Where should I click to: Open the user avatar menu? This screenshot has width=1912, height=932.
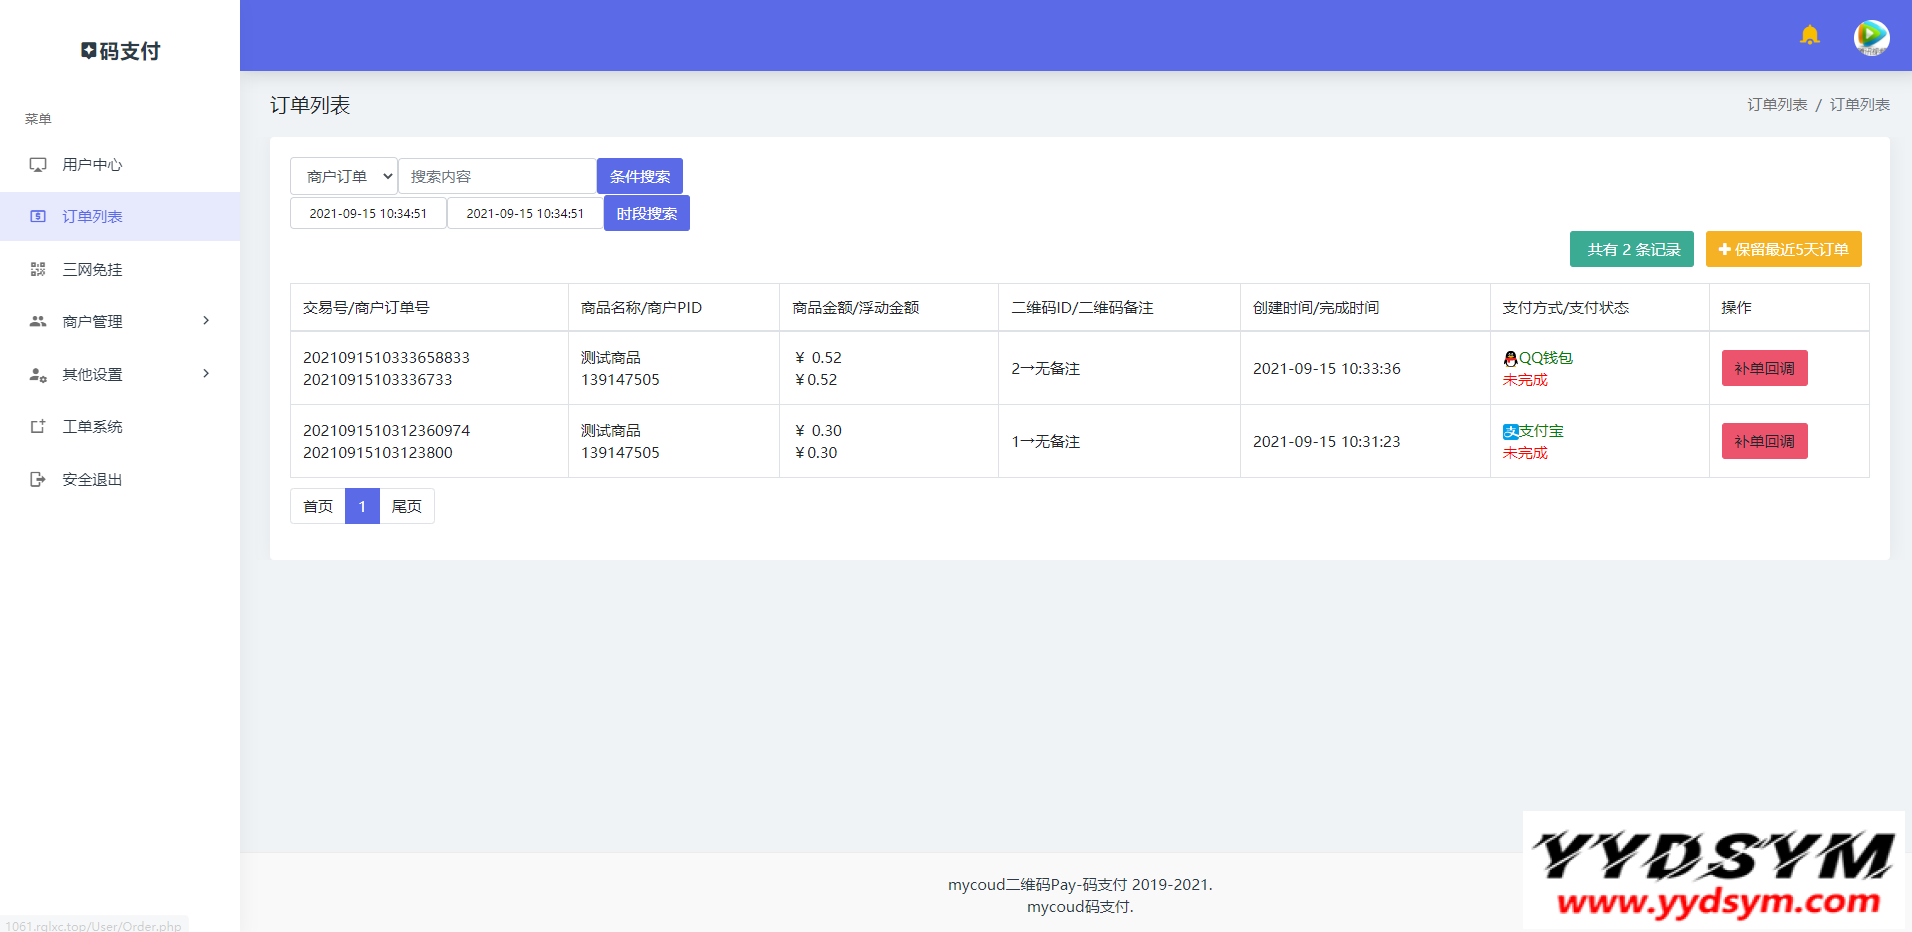point(1871,37)
